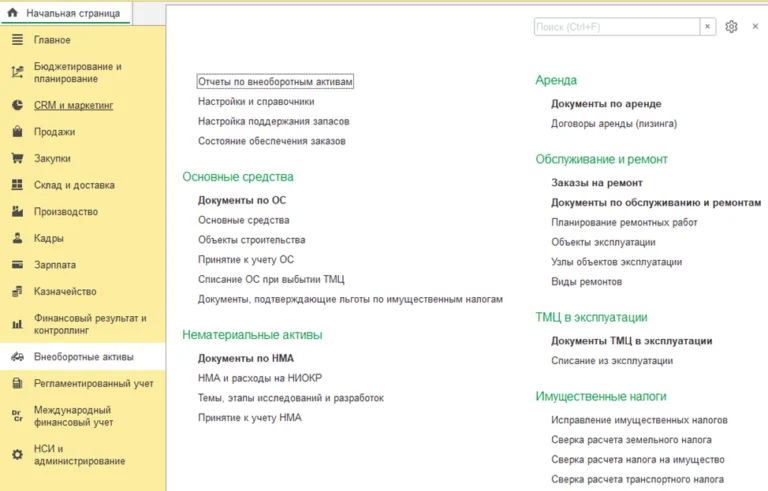Go to Планирование ремонтных работ
The height and width of the screenshot is (491, 768).
click(x=624, y=222)
